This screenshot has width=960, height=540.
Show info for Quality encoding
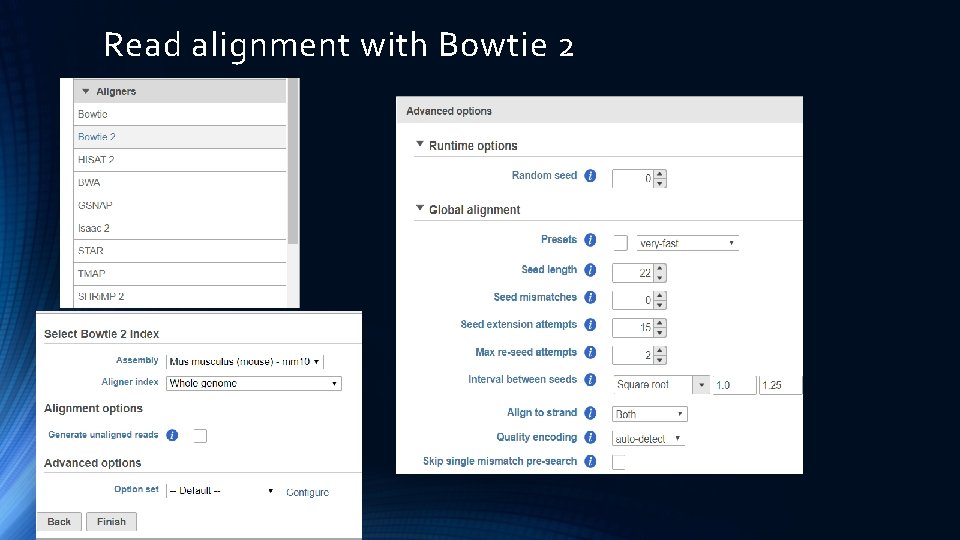(x=590, y=437)
